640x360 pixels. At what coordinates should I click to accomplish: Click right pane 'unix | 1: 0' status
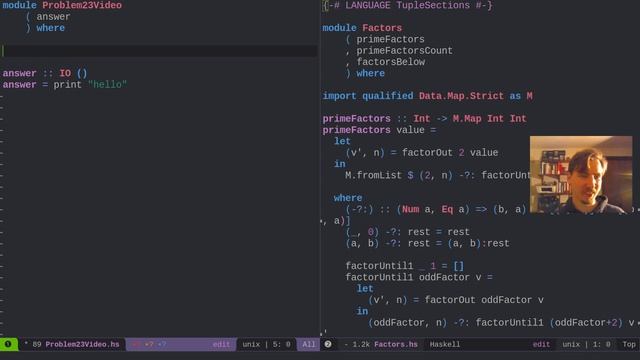tap(586, 344)
